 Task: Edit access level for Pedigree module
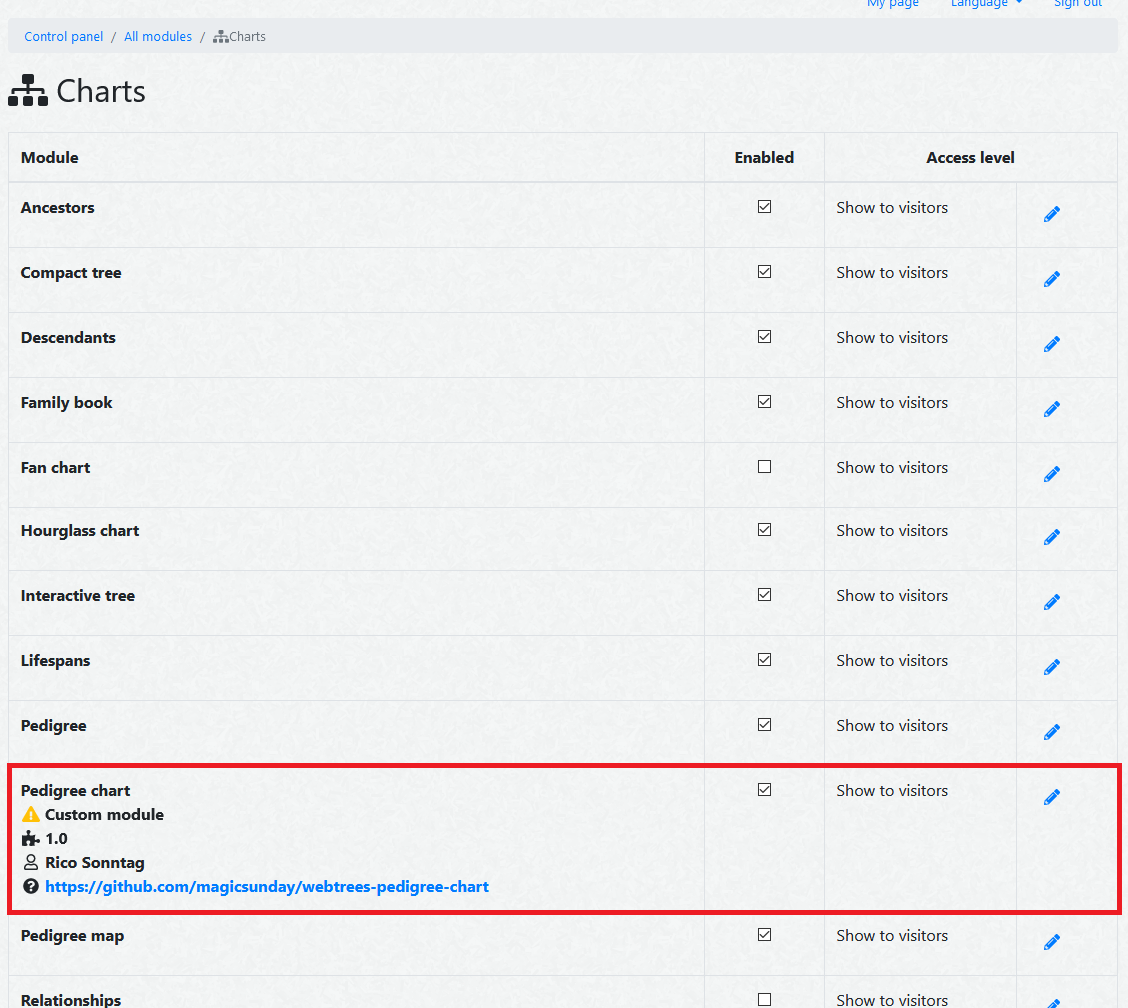(x=1052, y=732)
